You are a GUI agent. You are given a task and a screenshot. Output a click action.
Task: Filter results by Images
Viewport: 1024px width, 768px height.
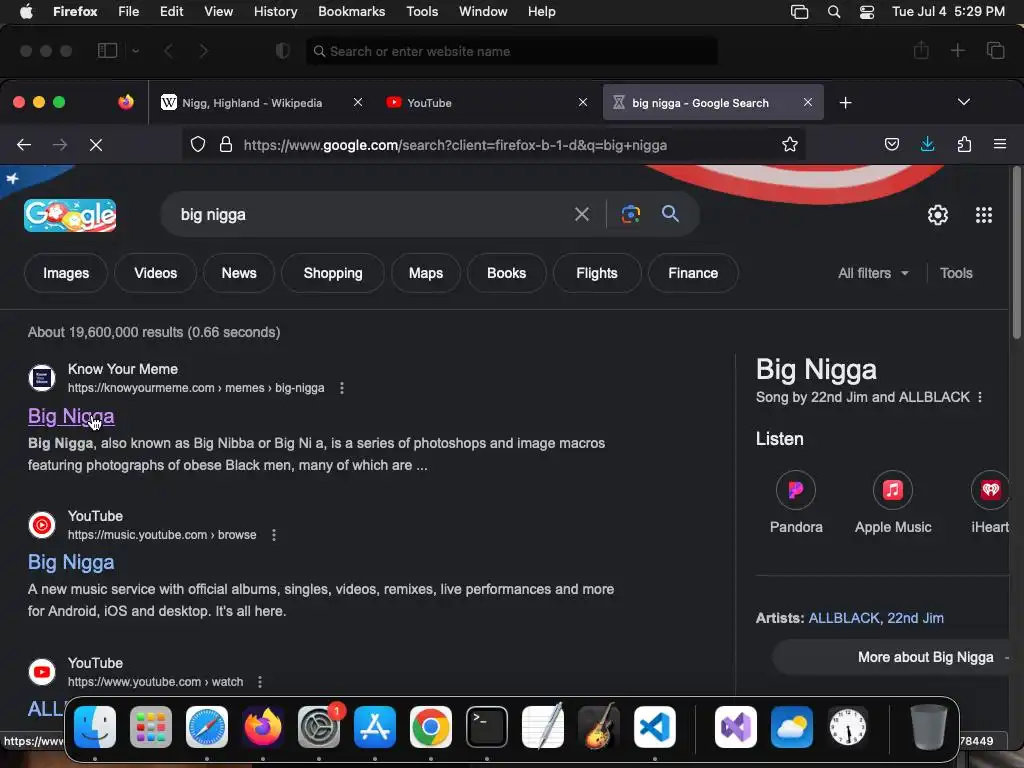[x=66, y=273]
